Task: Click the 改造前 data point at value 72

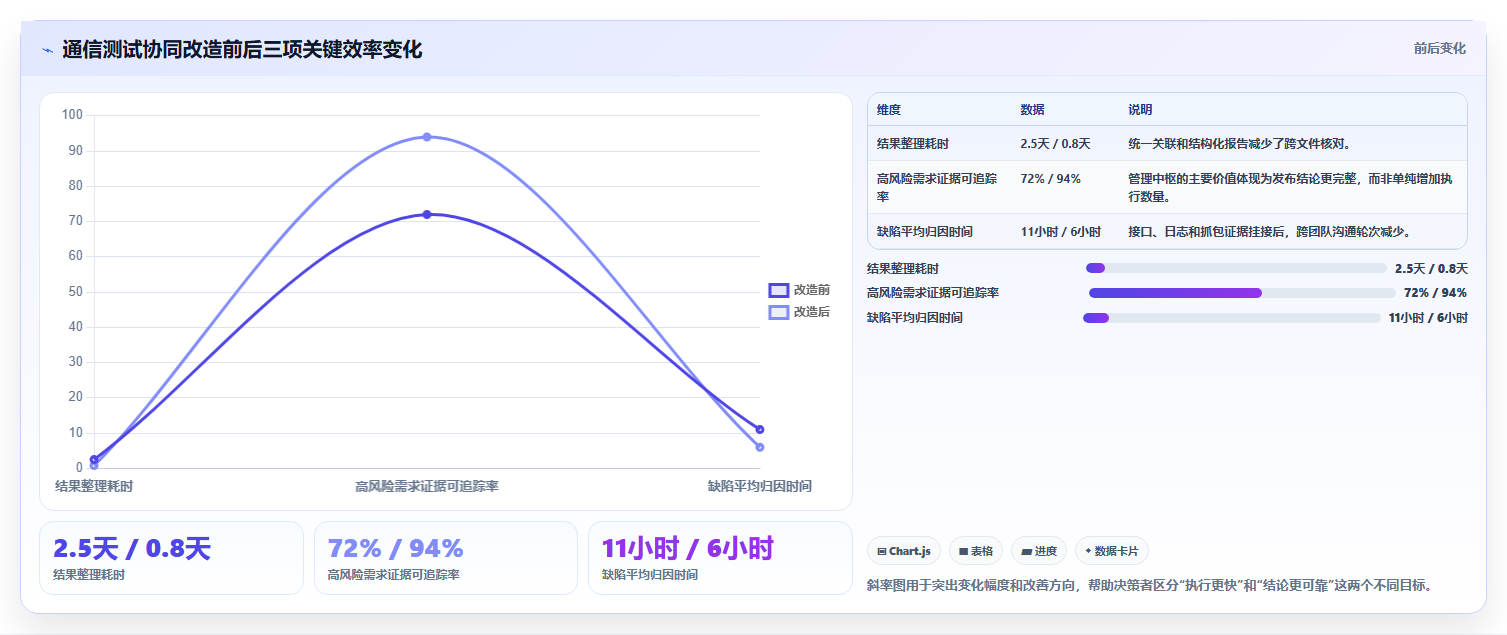Action: [x=427, y=214]
